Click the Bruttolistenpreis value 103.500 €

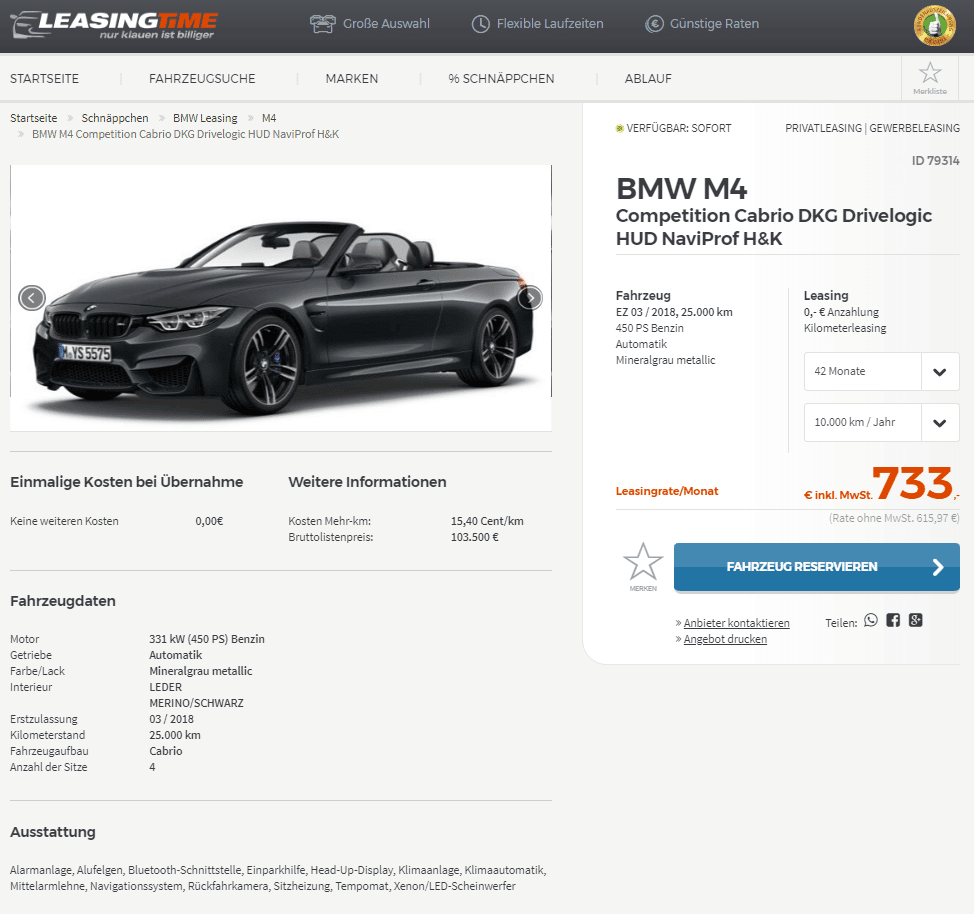(475, 537)
